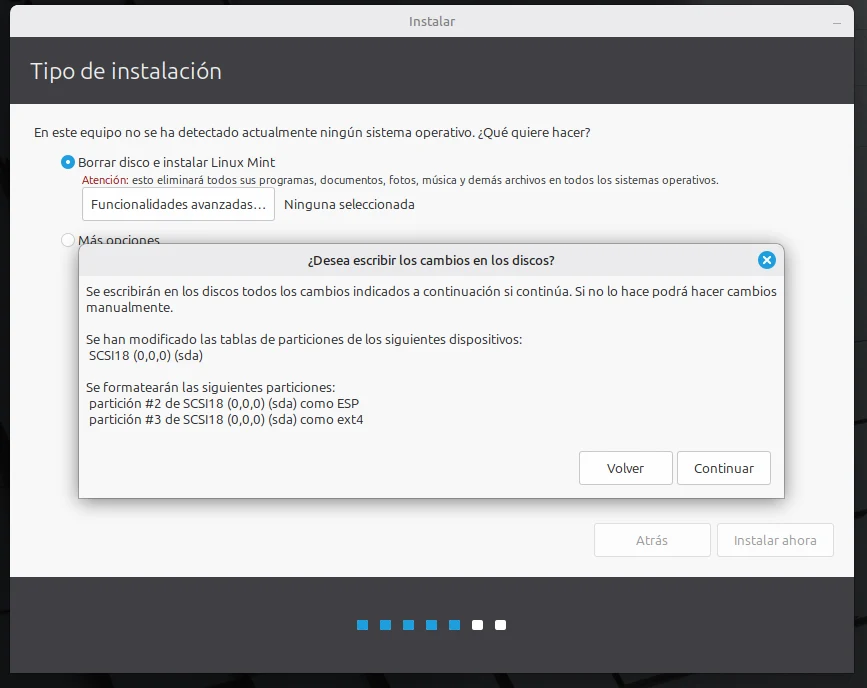Open 'Funcionalidades avanzadas…' settings

pyautogui.click(x=178, y=204)
